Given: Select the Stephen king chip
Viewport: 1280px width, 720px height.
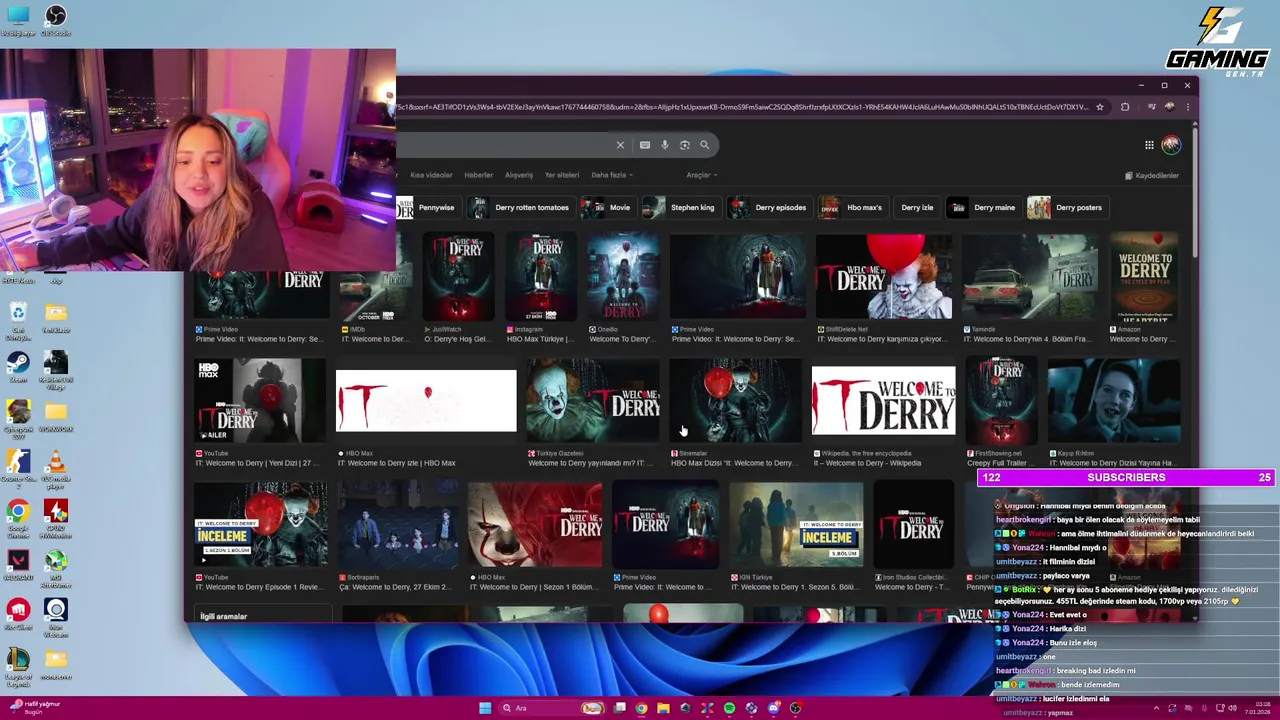Looking at the screenshot, I should coord(681,208).
